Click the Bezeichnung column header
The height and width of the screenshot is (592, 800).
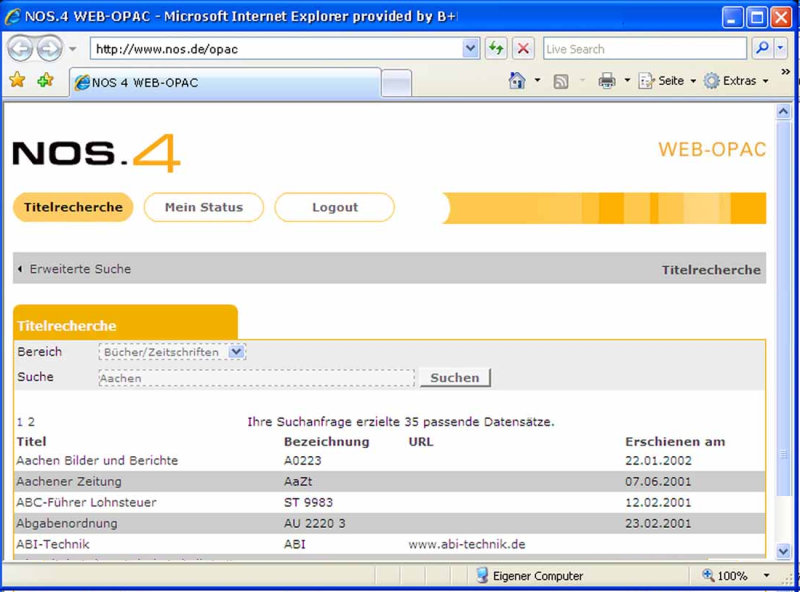[x=327, y=441]
